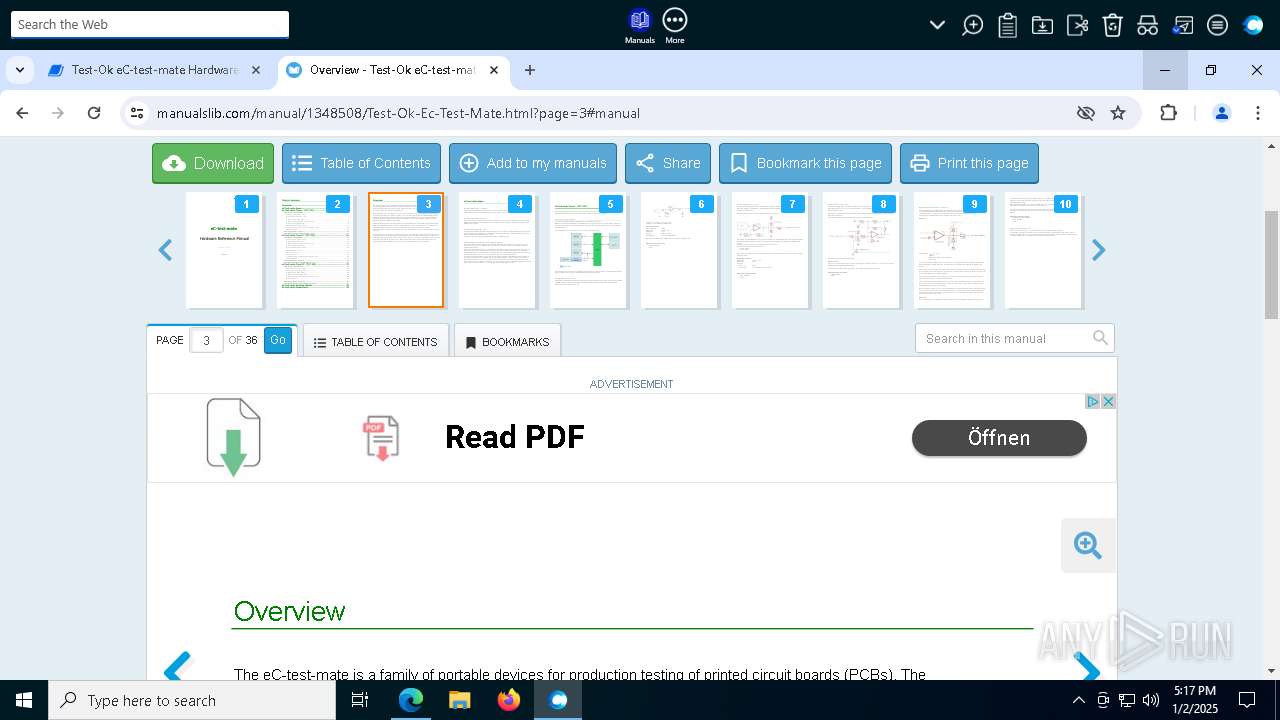Click the Öffnen ad button
Viewport: 1280px width, 720px height.
[x=999, y=438]
